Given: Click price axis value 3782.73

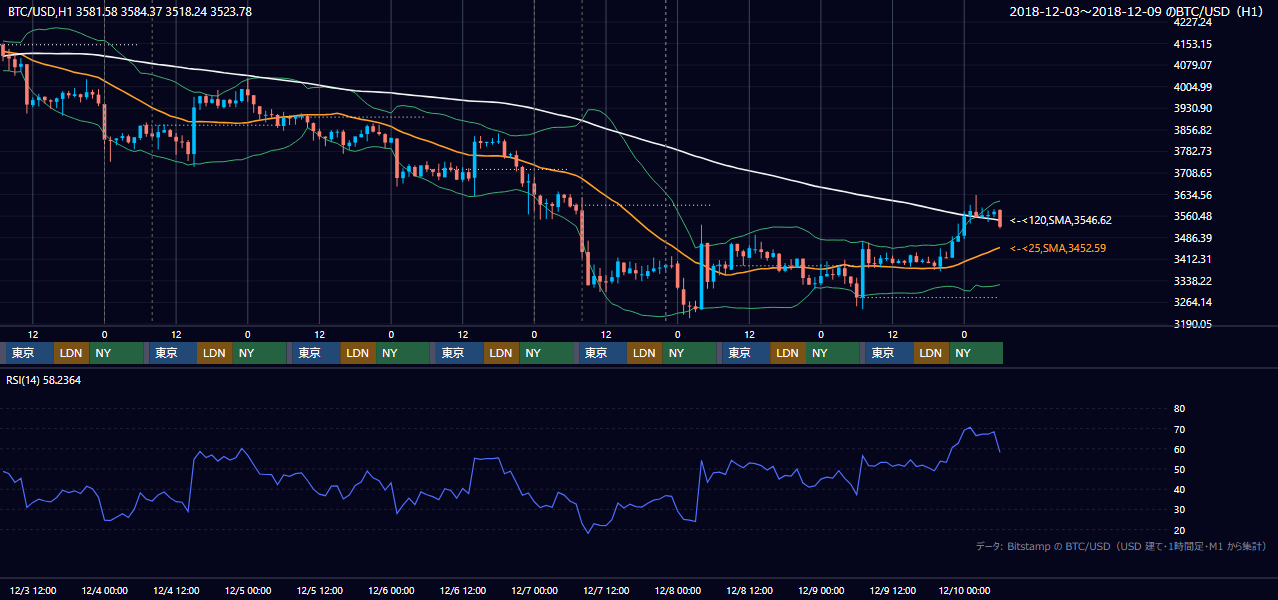Looking at the screenshot, I should tap(1192, 151).
